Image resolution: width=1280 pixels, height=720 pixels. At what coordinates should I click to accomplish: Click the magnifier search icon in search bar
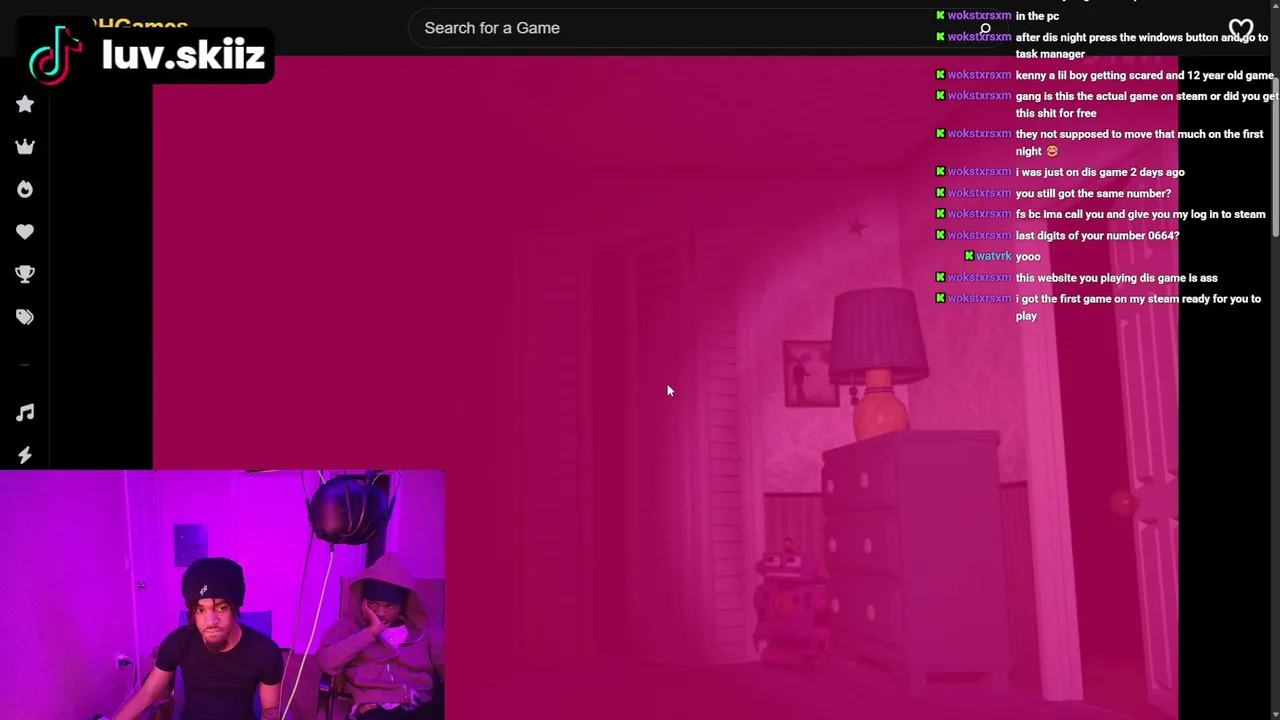[x=985, y=28]
